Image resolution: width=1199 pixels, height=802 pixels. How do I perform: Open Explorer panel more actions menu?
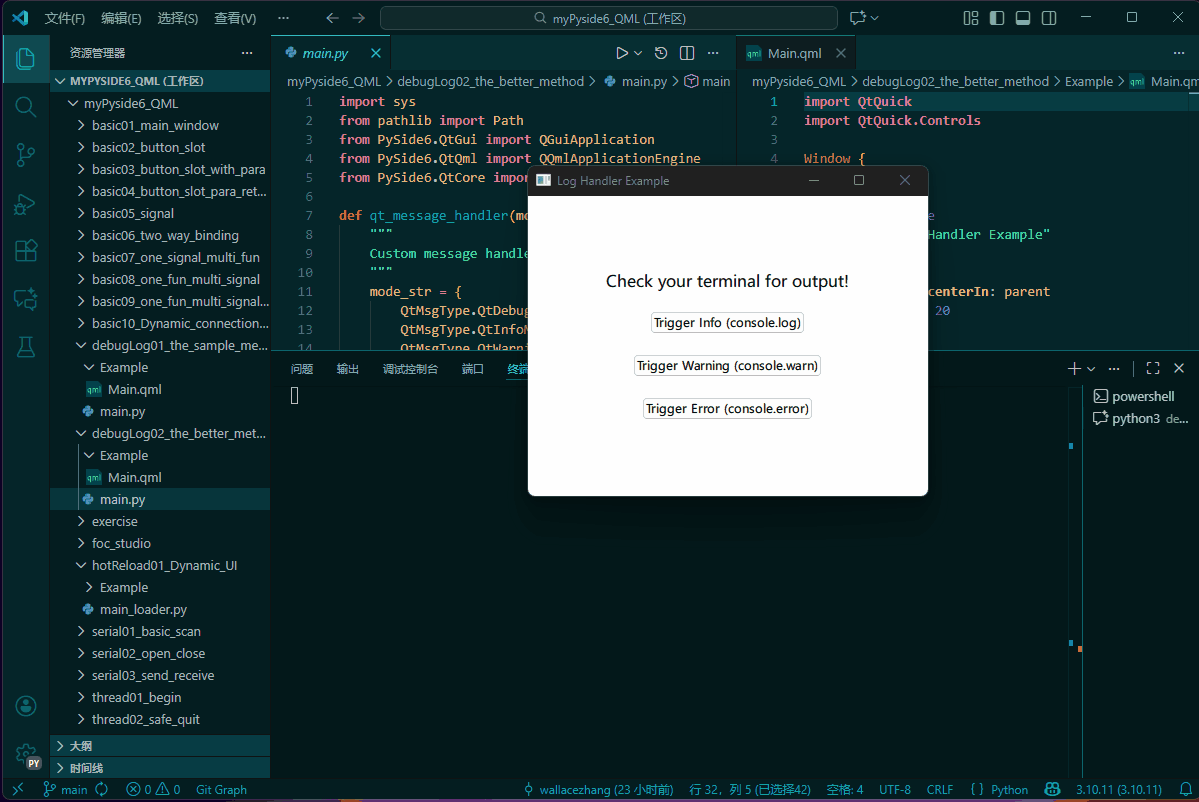247,53
